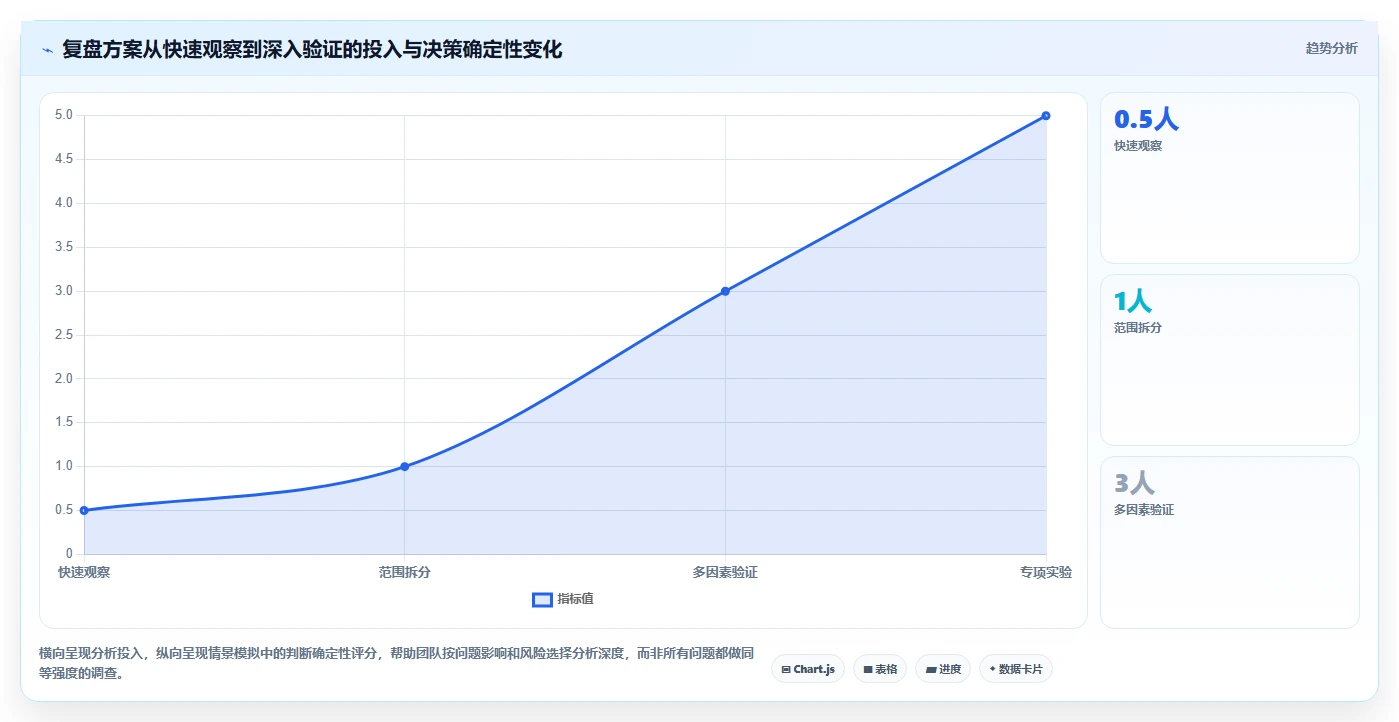The image size is (1399, 722).
Task: Click the description text beginning 横向呈现分析投入
Action: [x=396, y=663]
